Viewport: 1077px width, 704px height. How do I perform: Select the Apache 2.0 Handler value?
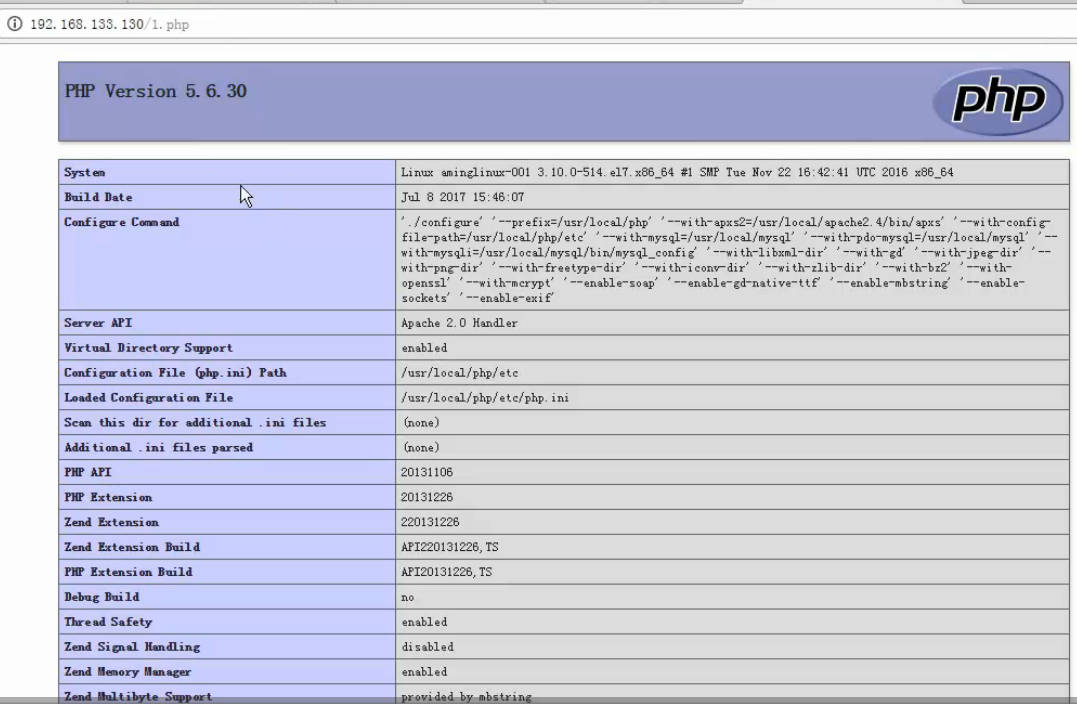460,323
